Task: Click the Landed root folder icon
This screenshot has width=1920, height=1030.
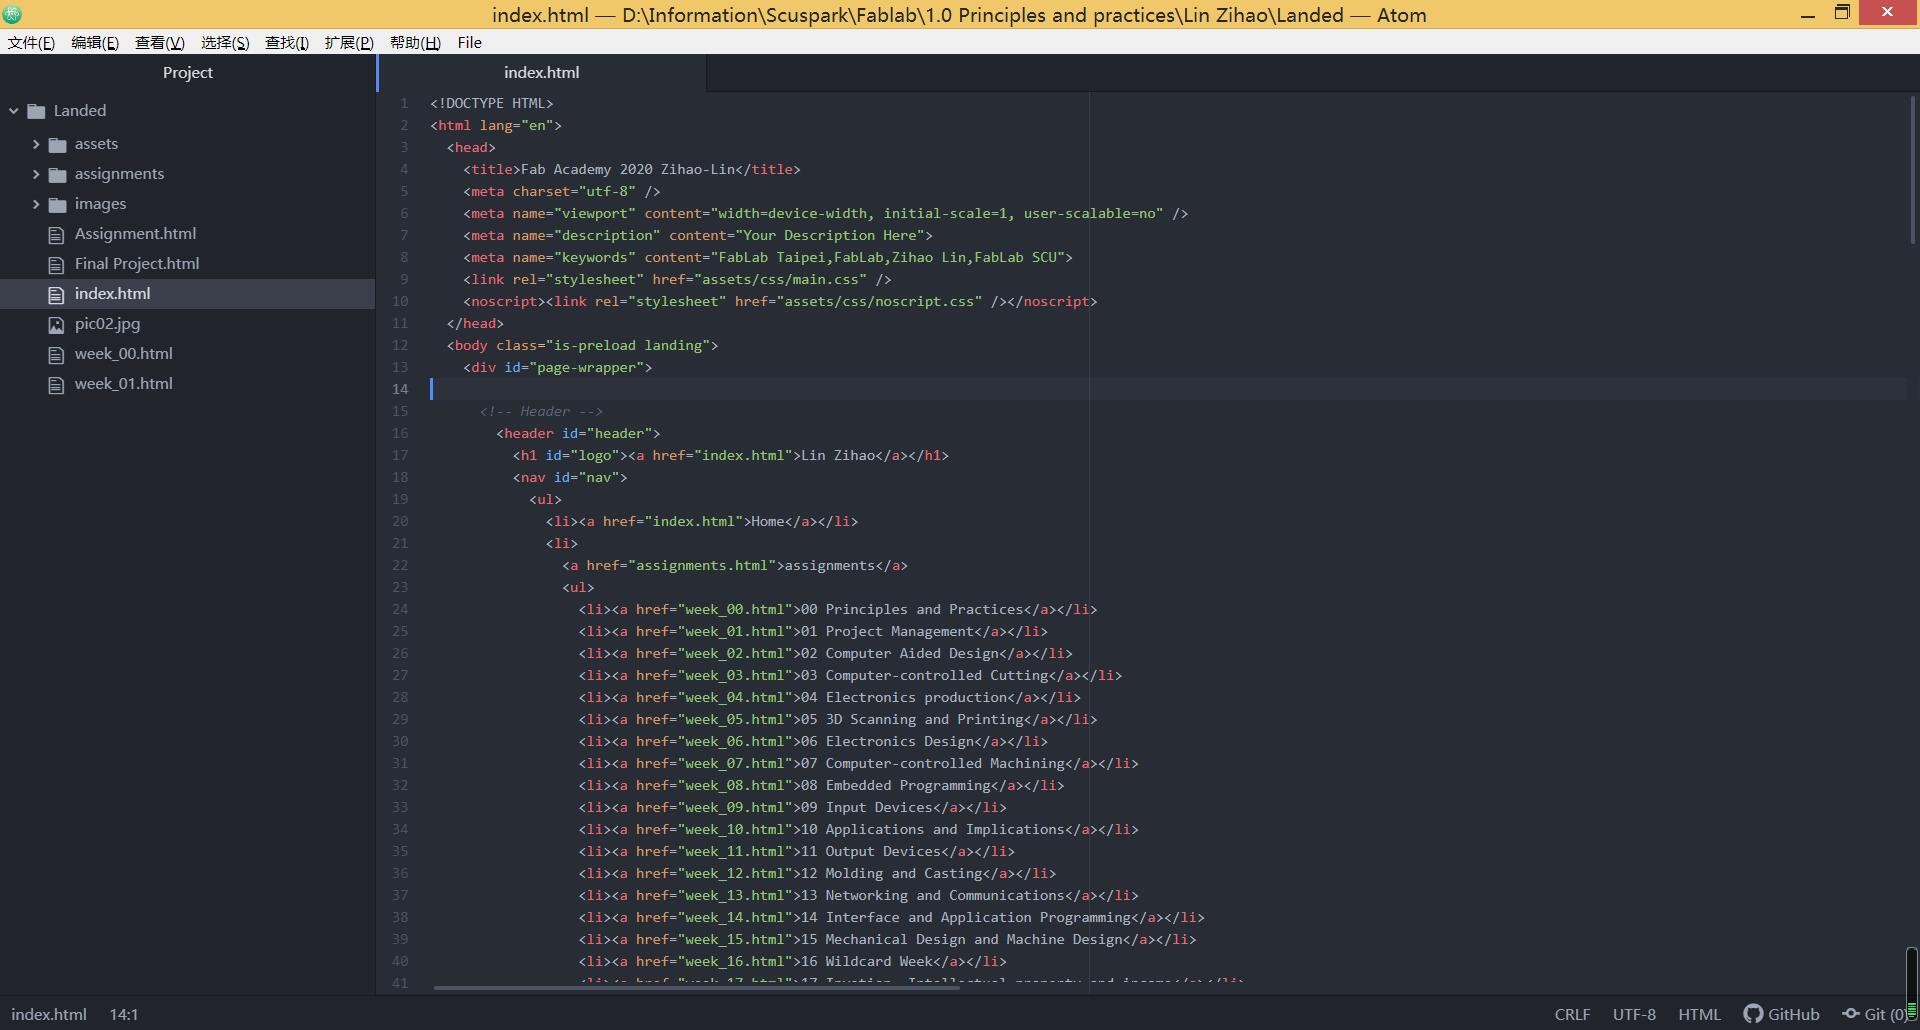Action: point(37,111)
